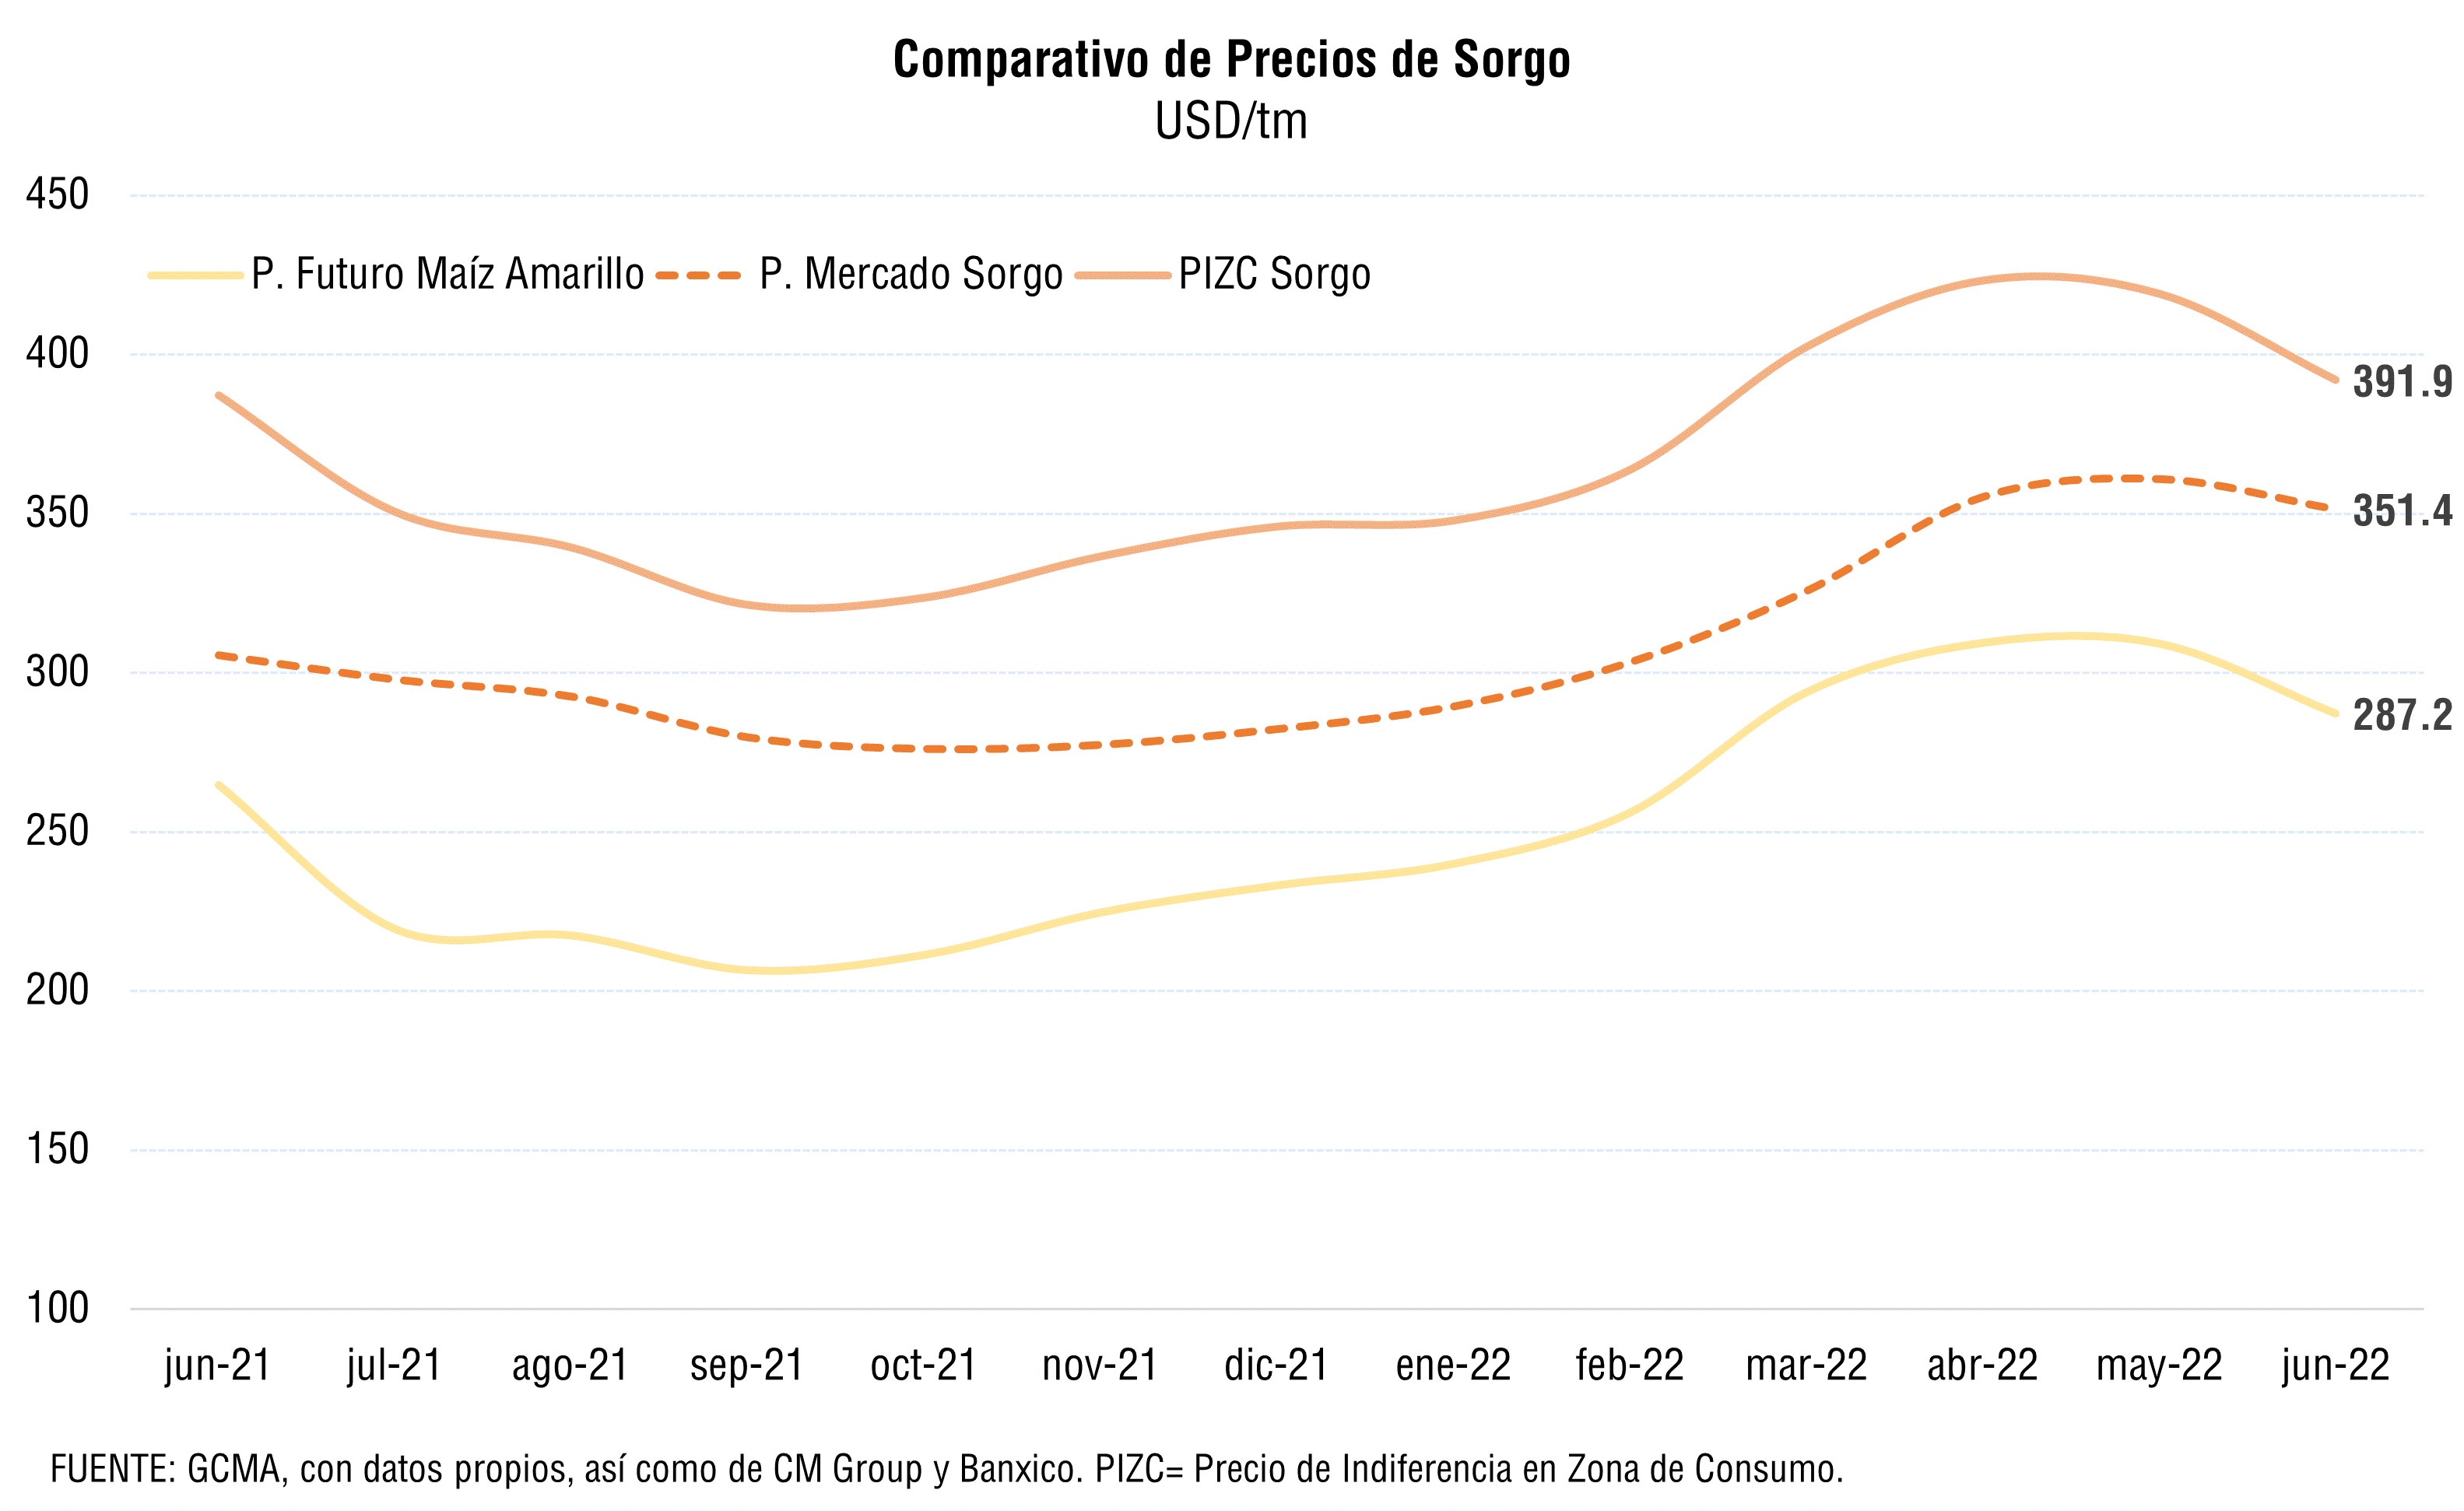Select the P. Mercado Sorgo legend label

pyautogui.click(x=910, y=275)
